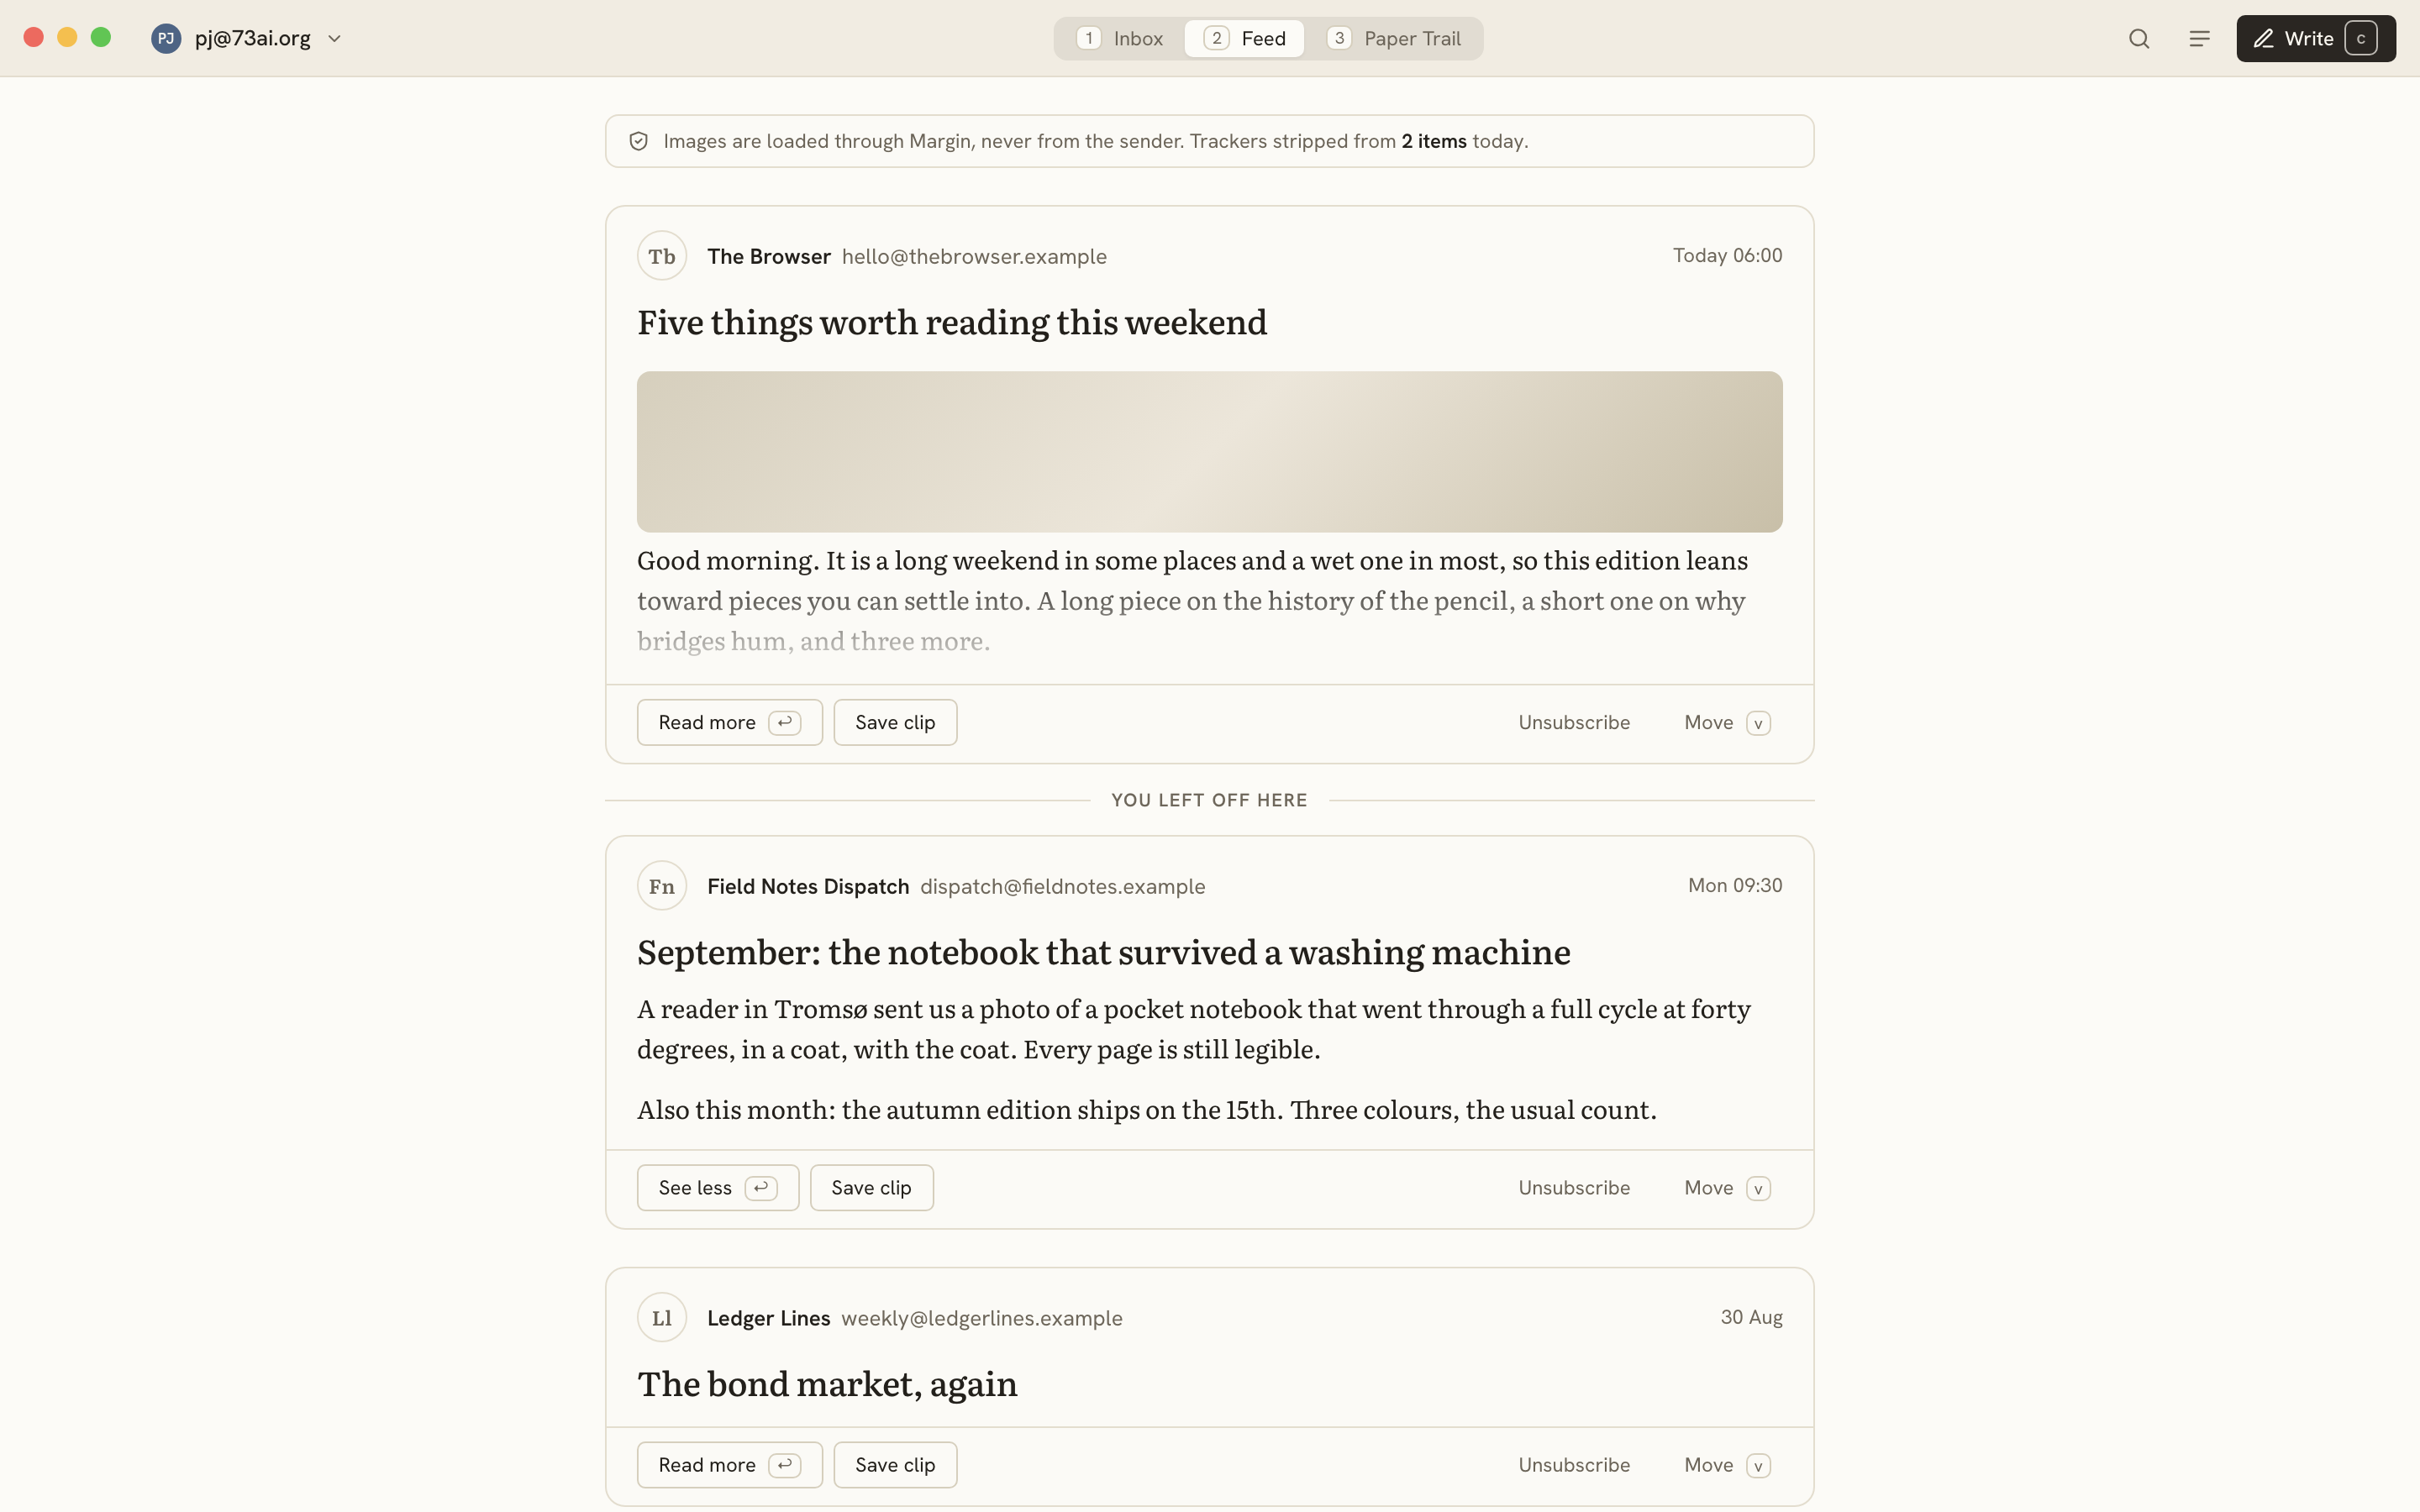This screenshot has width=2420, height=1512.
Task: Click the Field Notes Dispatch Fn avatar
Action: pyautogui.click(x=662, y=886)
